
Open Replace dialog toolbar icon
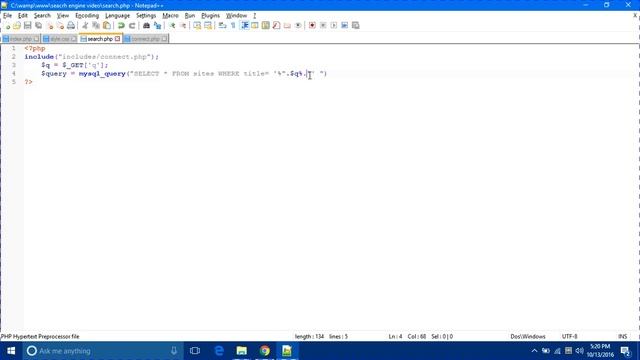157,26
